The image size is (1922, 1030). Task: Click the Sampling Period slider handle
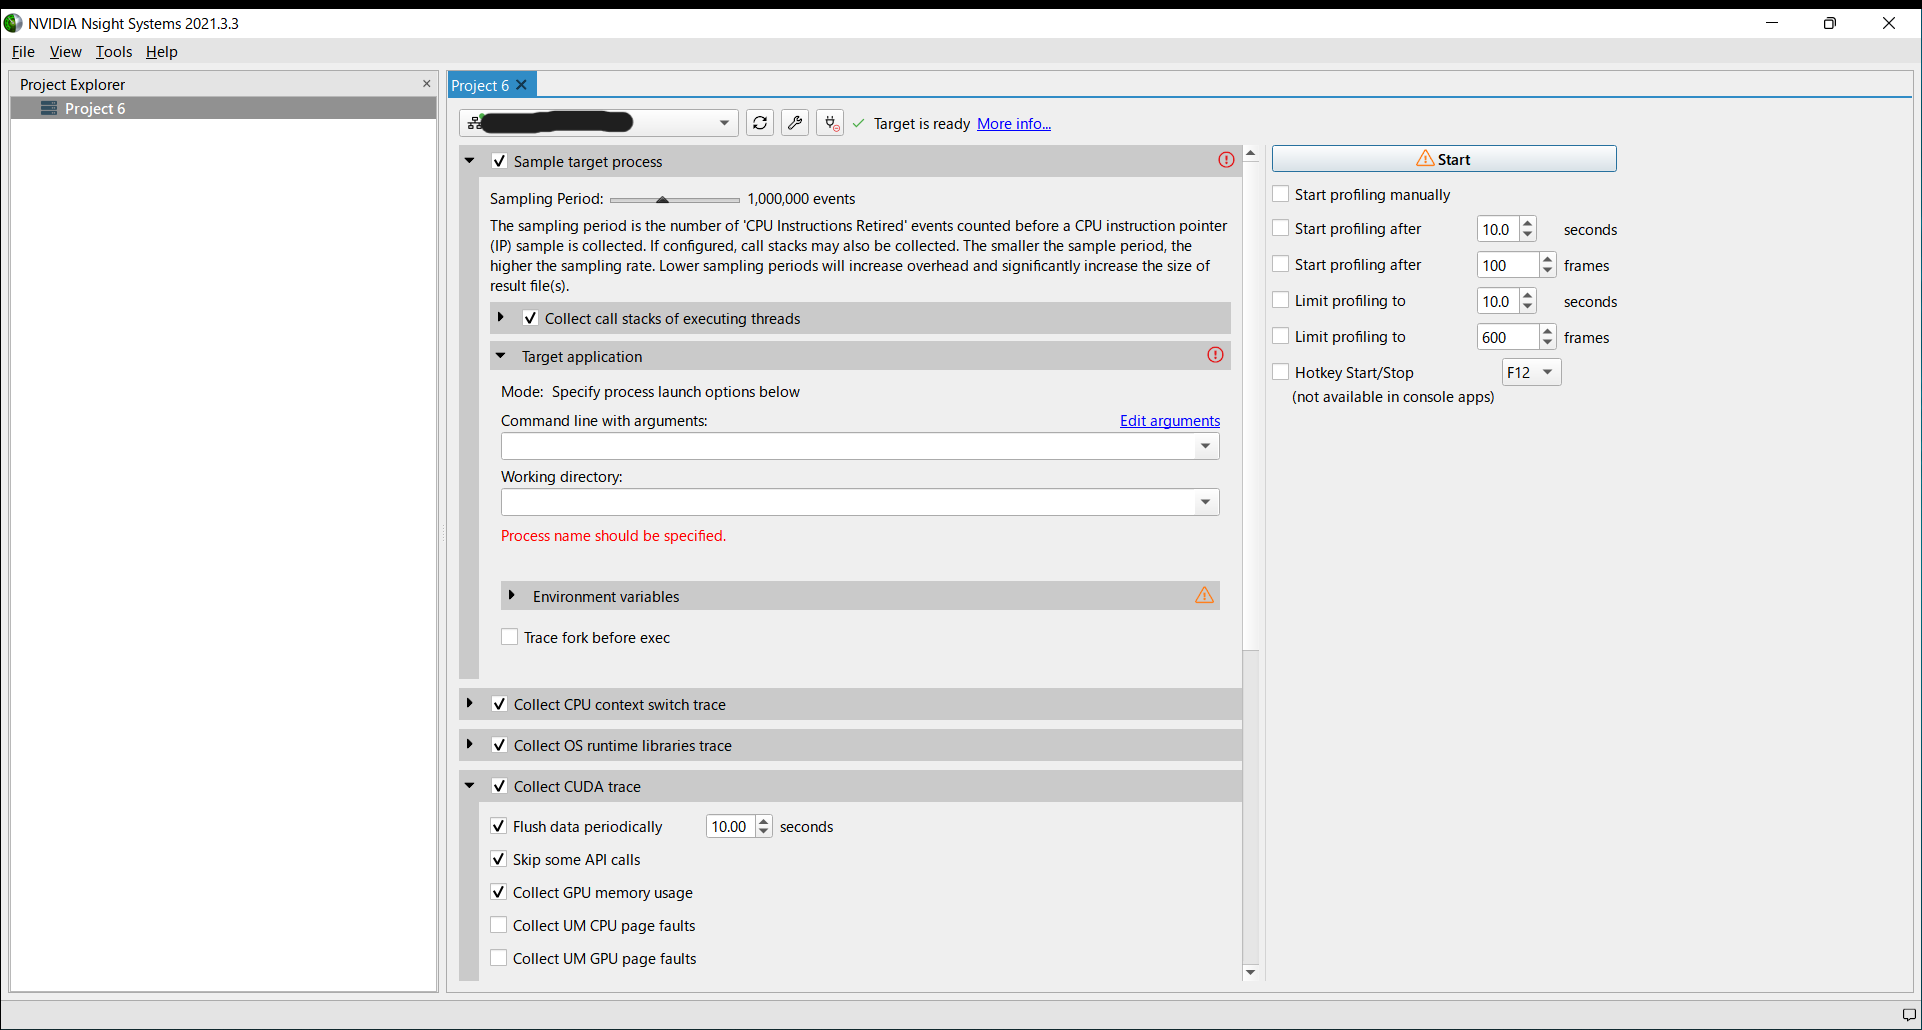pos(662,200)
